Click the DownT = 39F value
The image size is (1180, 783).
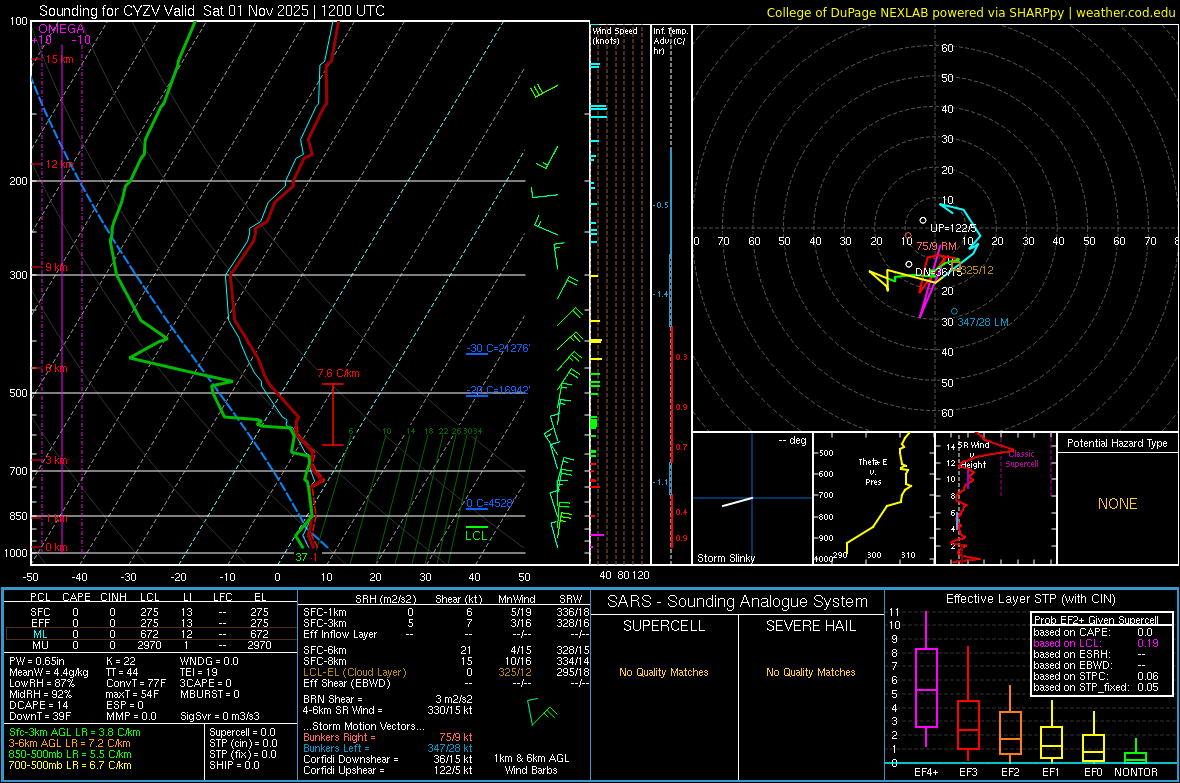click(40, 717)
